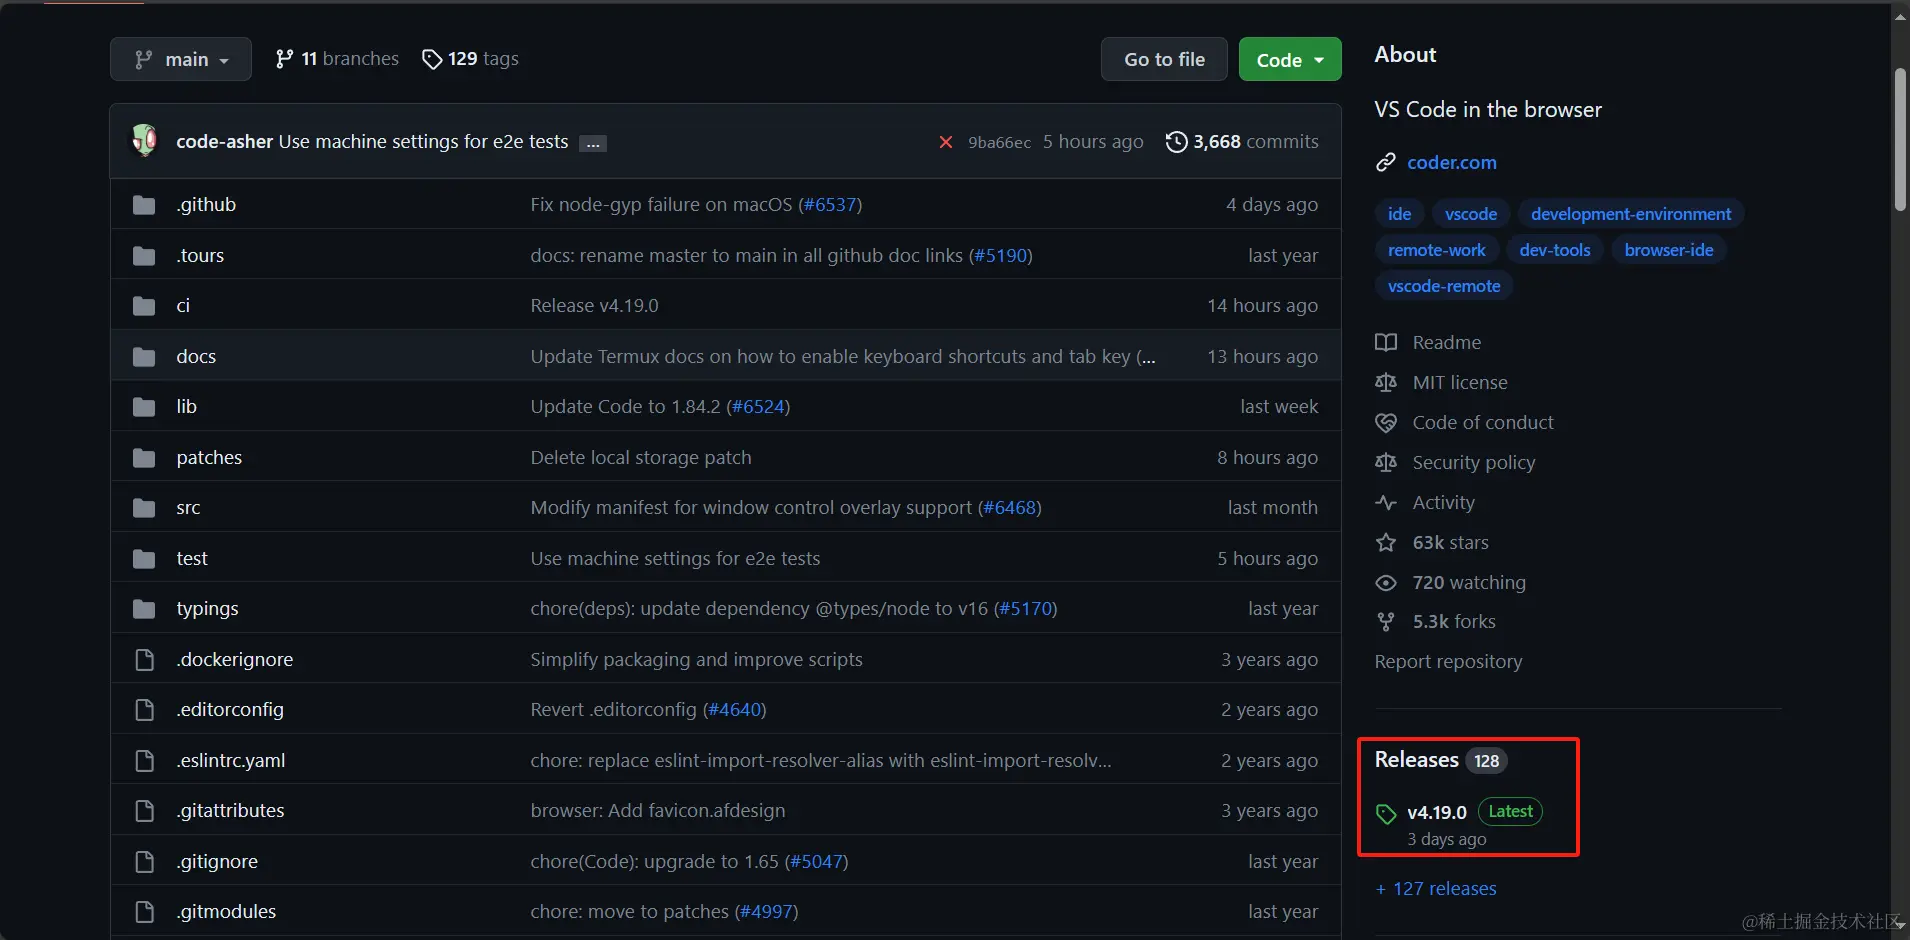Viewport: 1910px width, 940px height.
Task: Open the .eslintrc.yaml file name
Action: tap(231, 761)
